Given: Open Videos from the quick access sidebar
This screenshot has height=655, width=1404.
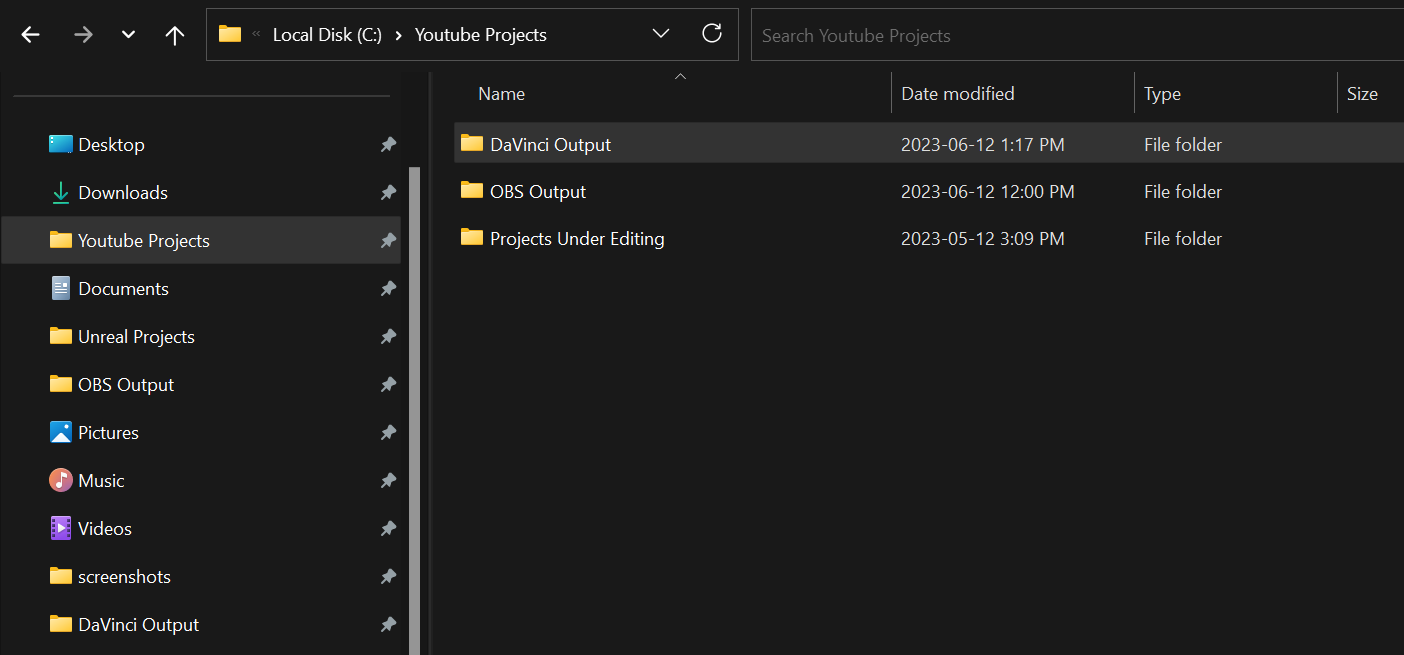Looking at the screenshot, I should (x=105, y=529).
